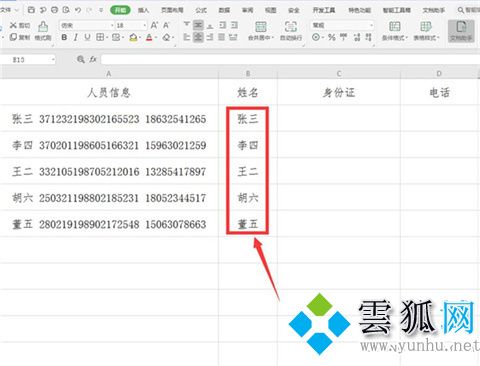Toggle Bold formatting

pyautogui.click(x=64, y=37)
